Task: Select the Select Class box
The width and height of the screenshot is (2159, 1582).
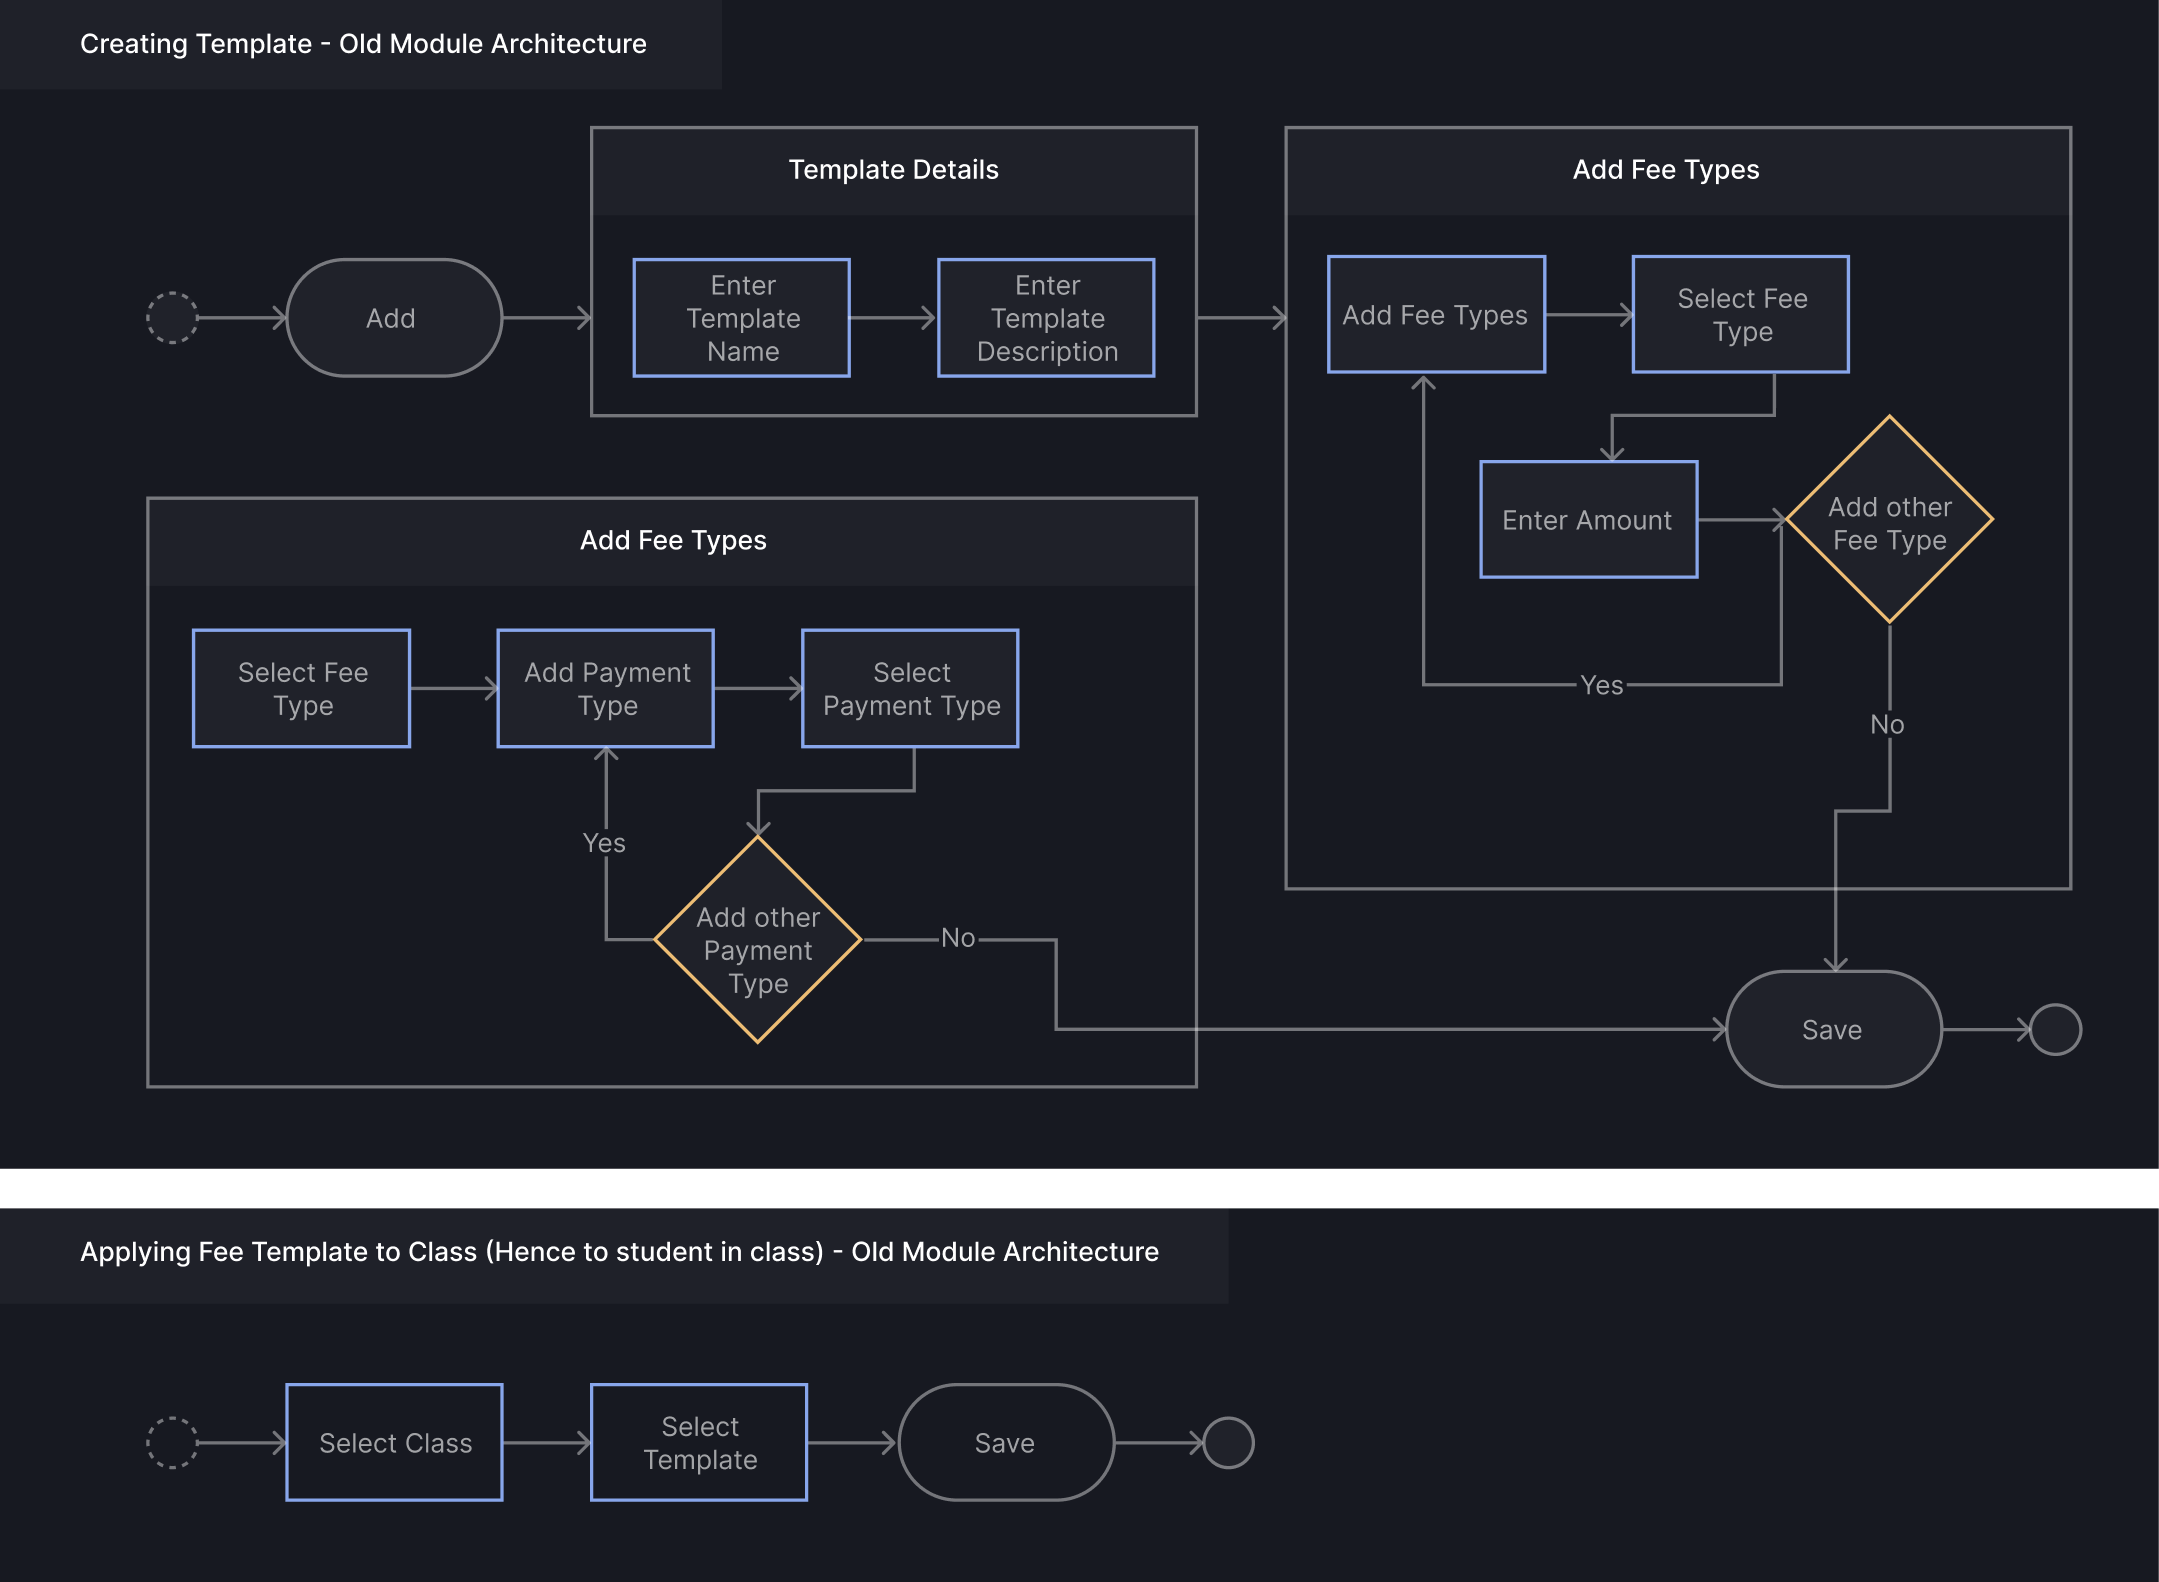Action: tap(394, 1443)
